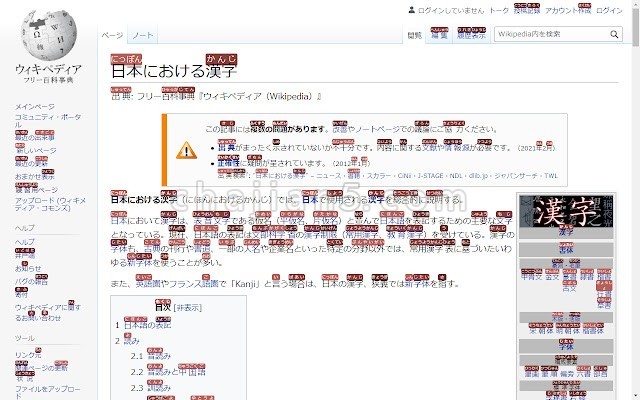Image resolution: width=640 pixels, height=400 pixels.
Task: Click the アカウント作成 link
Action: click(x=568, y=10)
